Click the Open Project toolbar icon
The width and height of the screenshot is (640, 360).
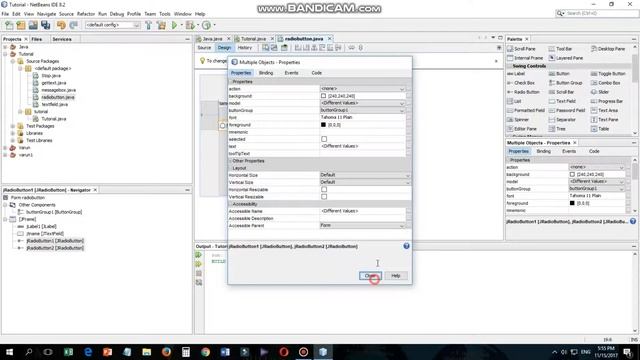(x=33, y=25)
